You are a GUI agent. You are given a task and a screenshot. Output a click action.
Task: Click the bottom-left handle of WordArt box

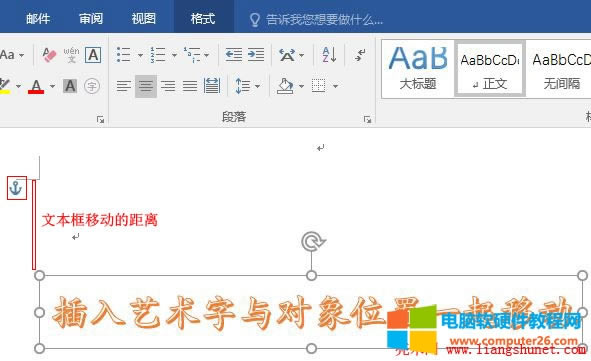point(39,349)
